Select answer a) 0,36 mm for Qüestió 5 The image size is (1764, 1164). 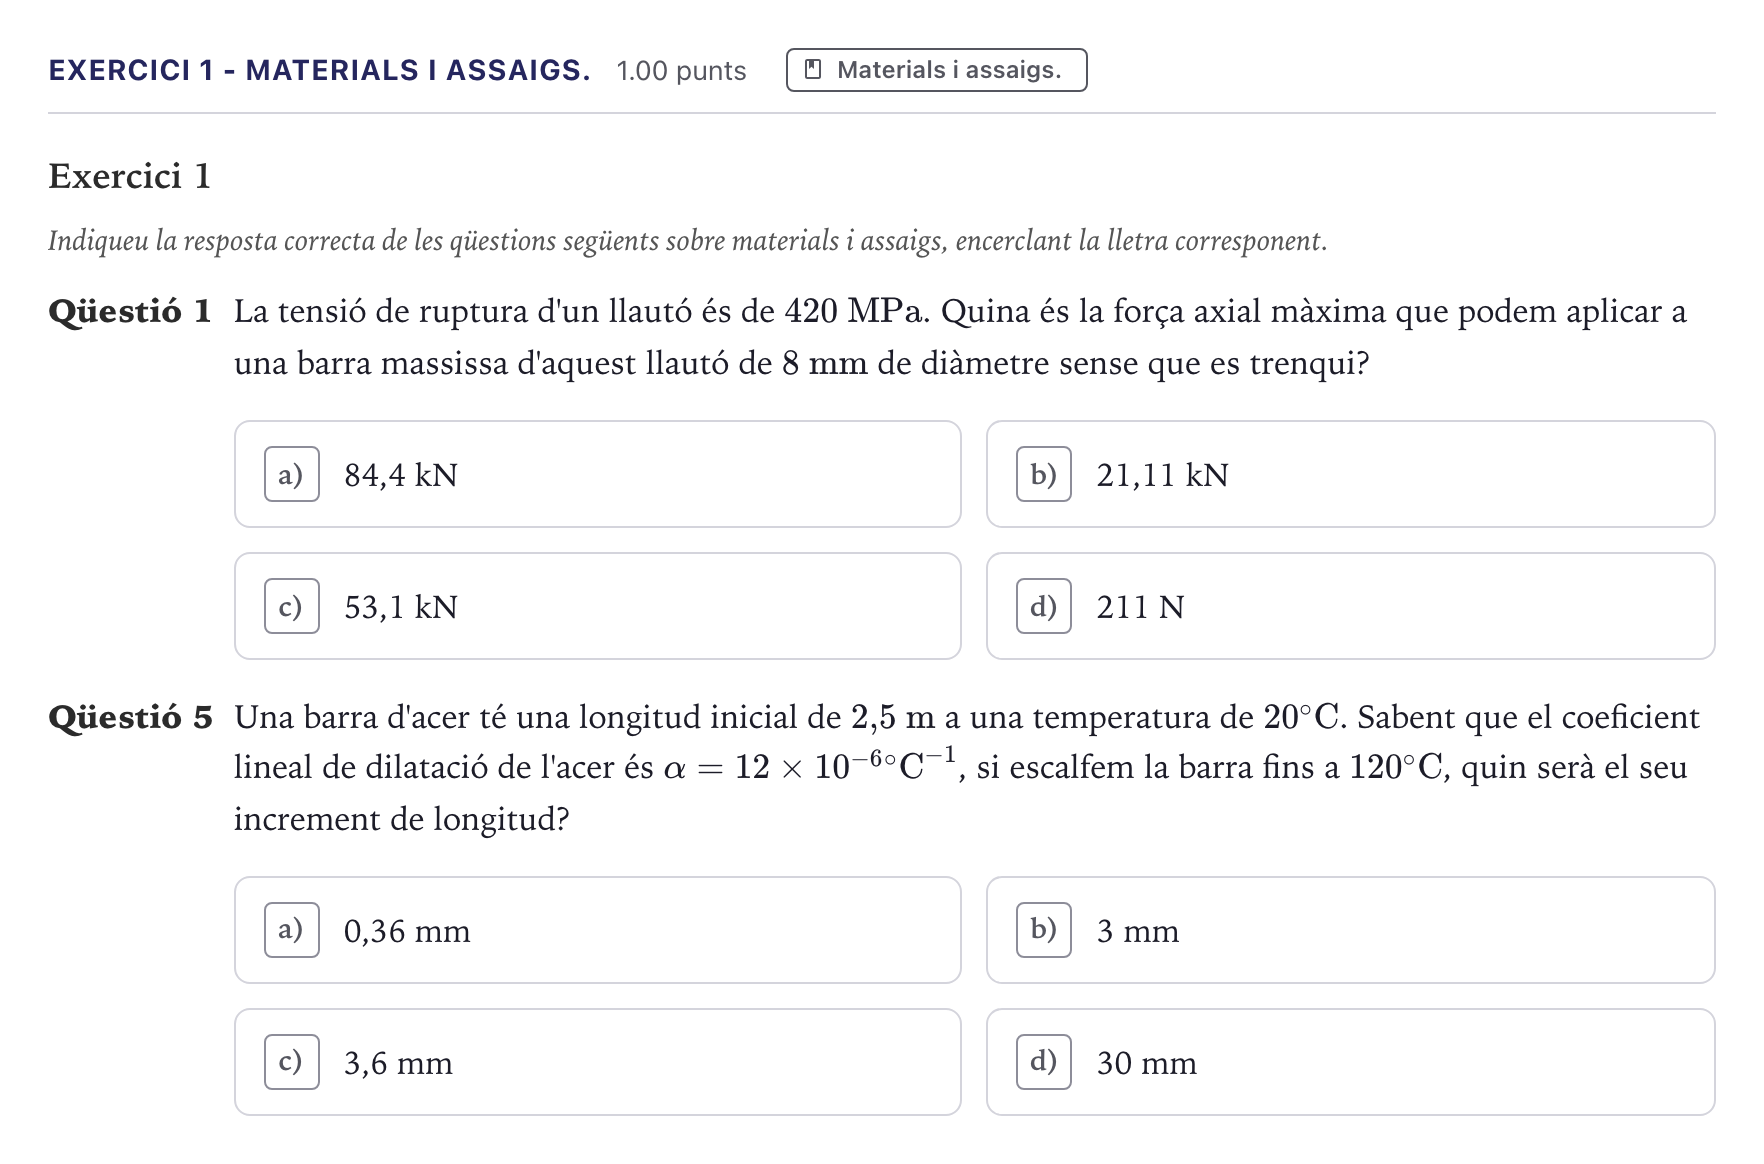tap(598, 930)
